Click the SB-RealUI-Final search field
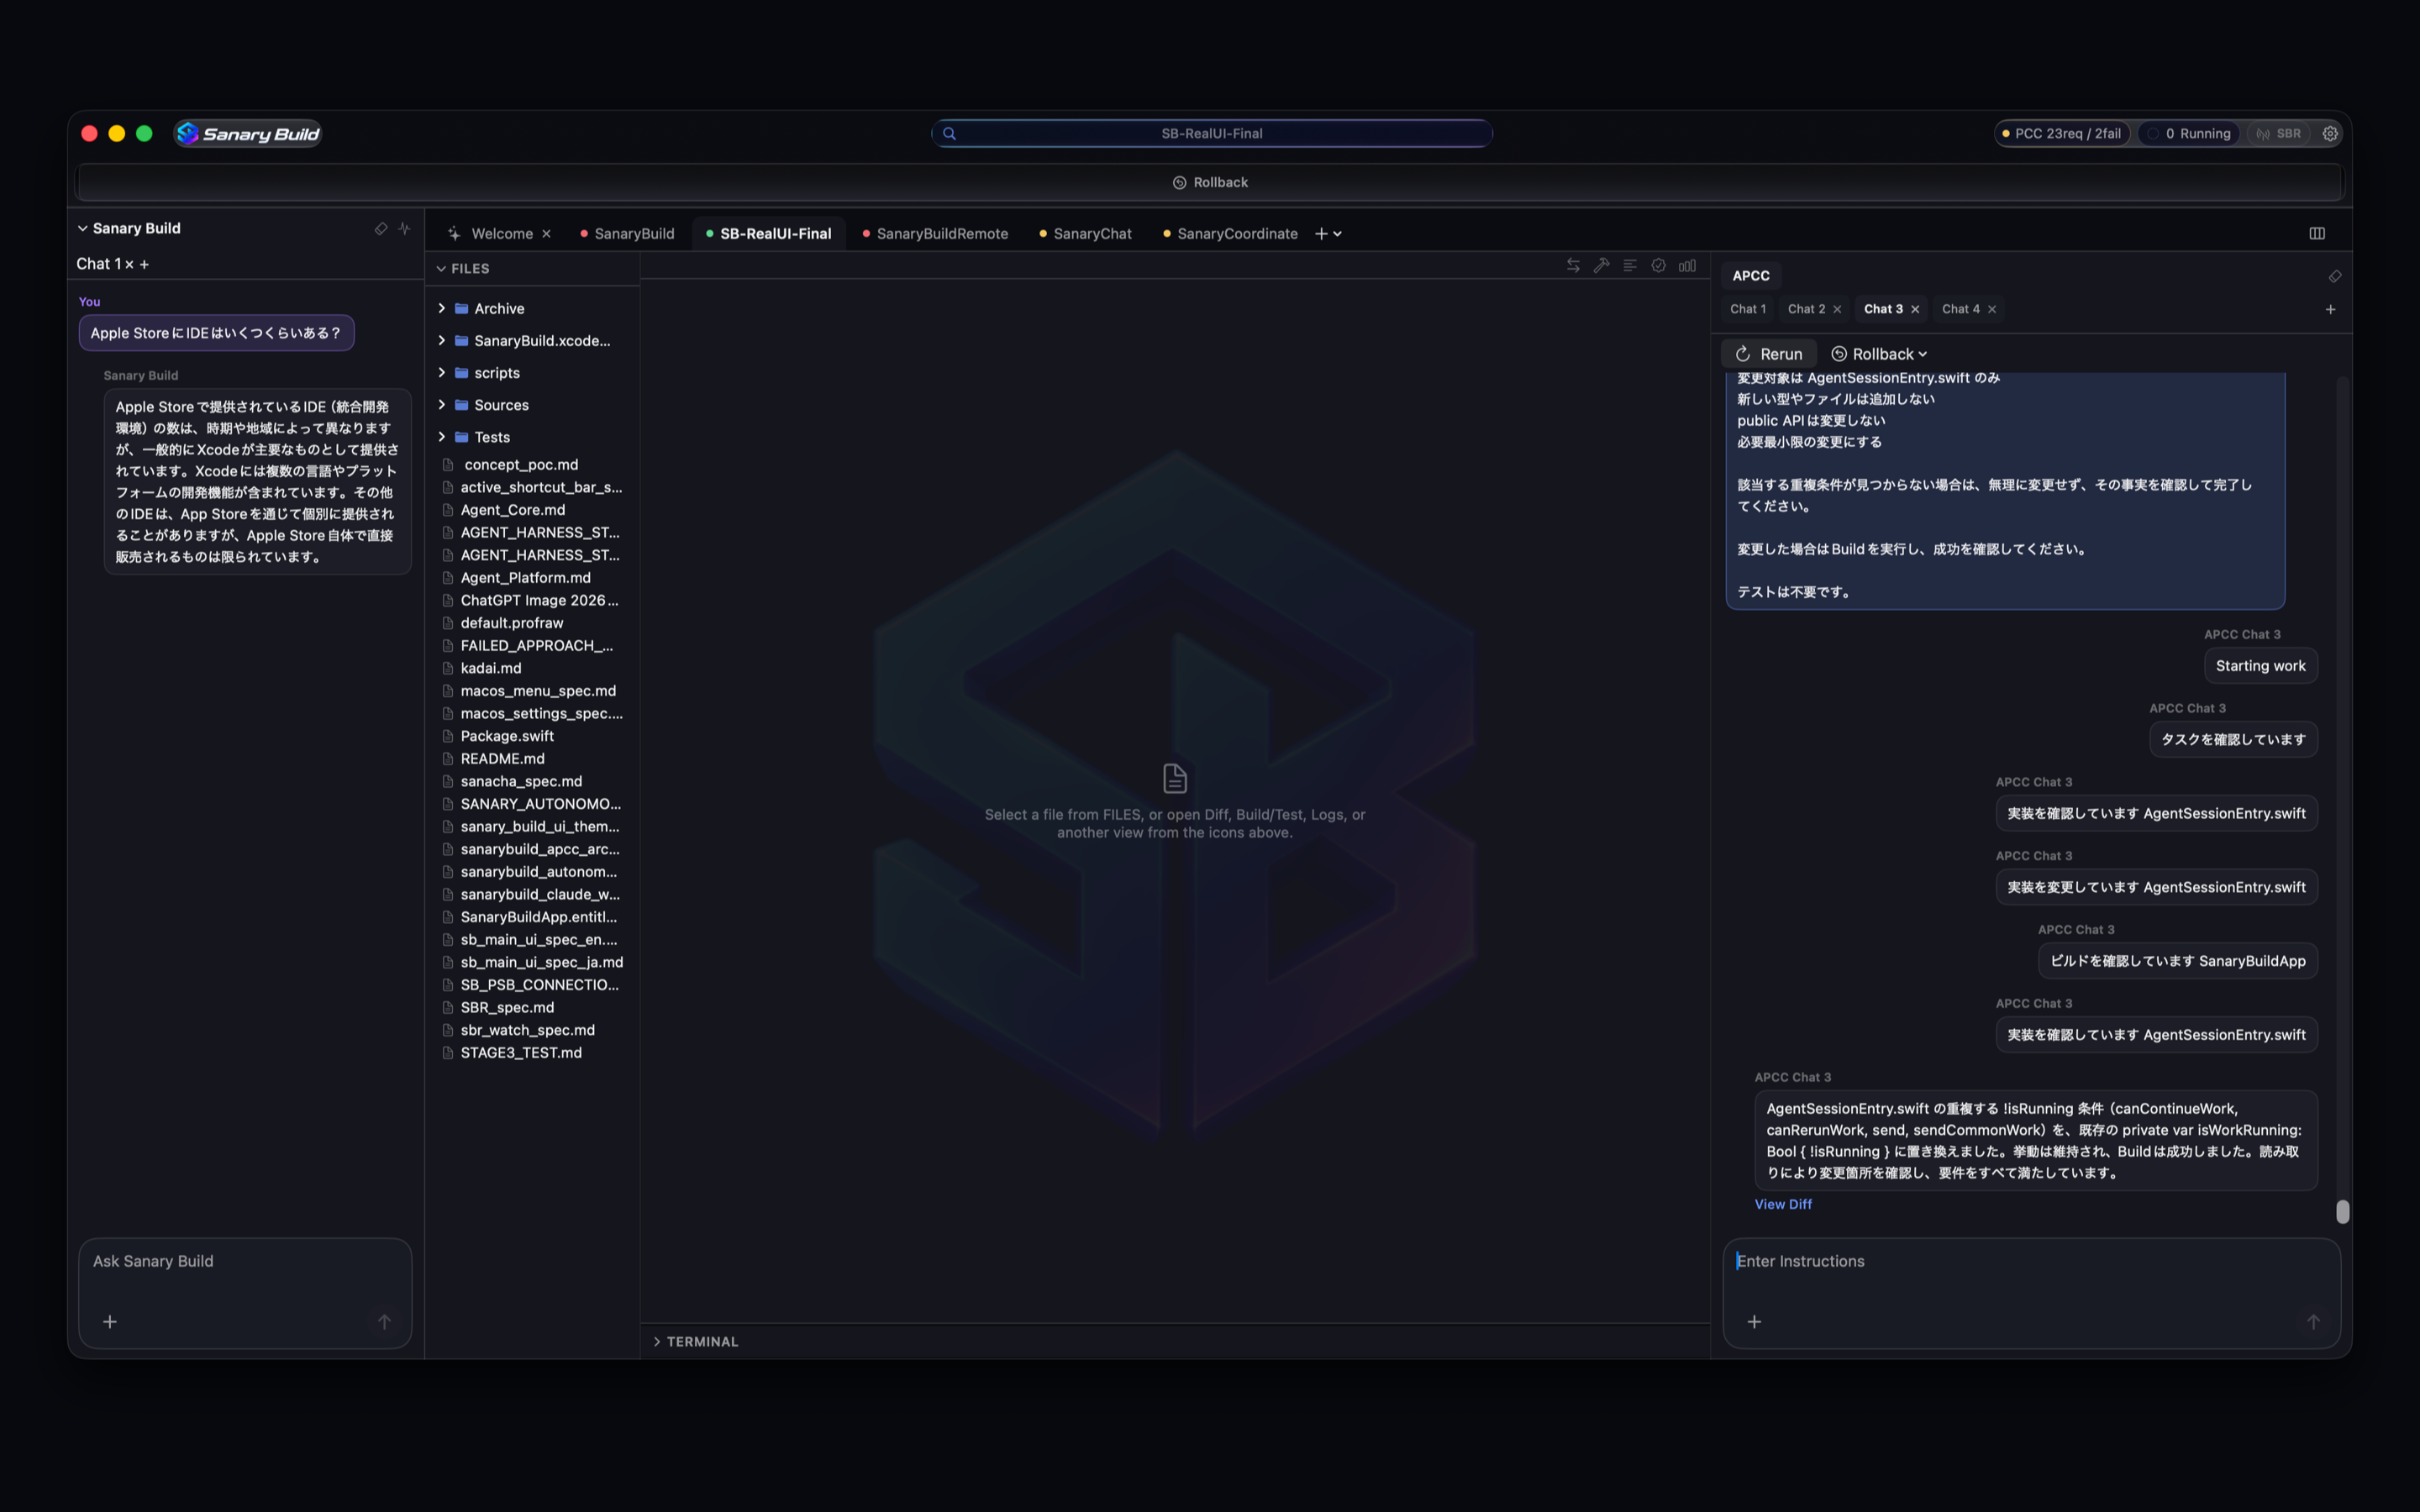 pos(1211,133)
